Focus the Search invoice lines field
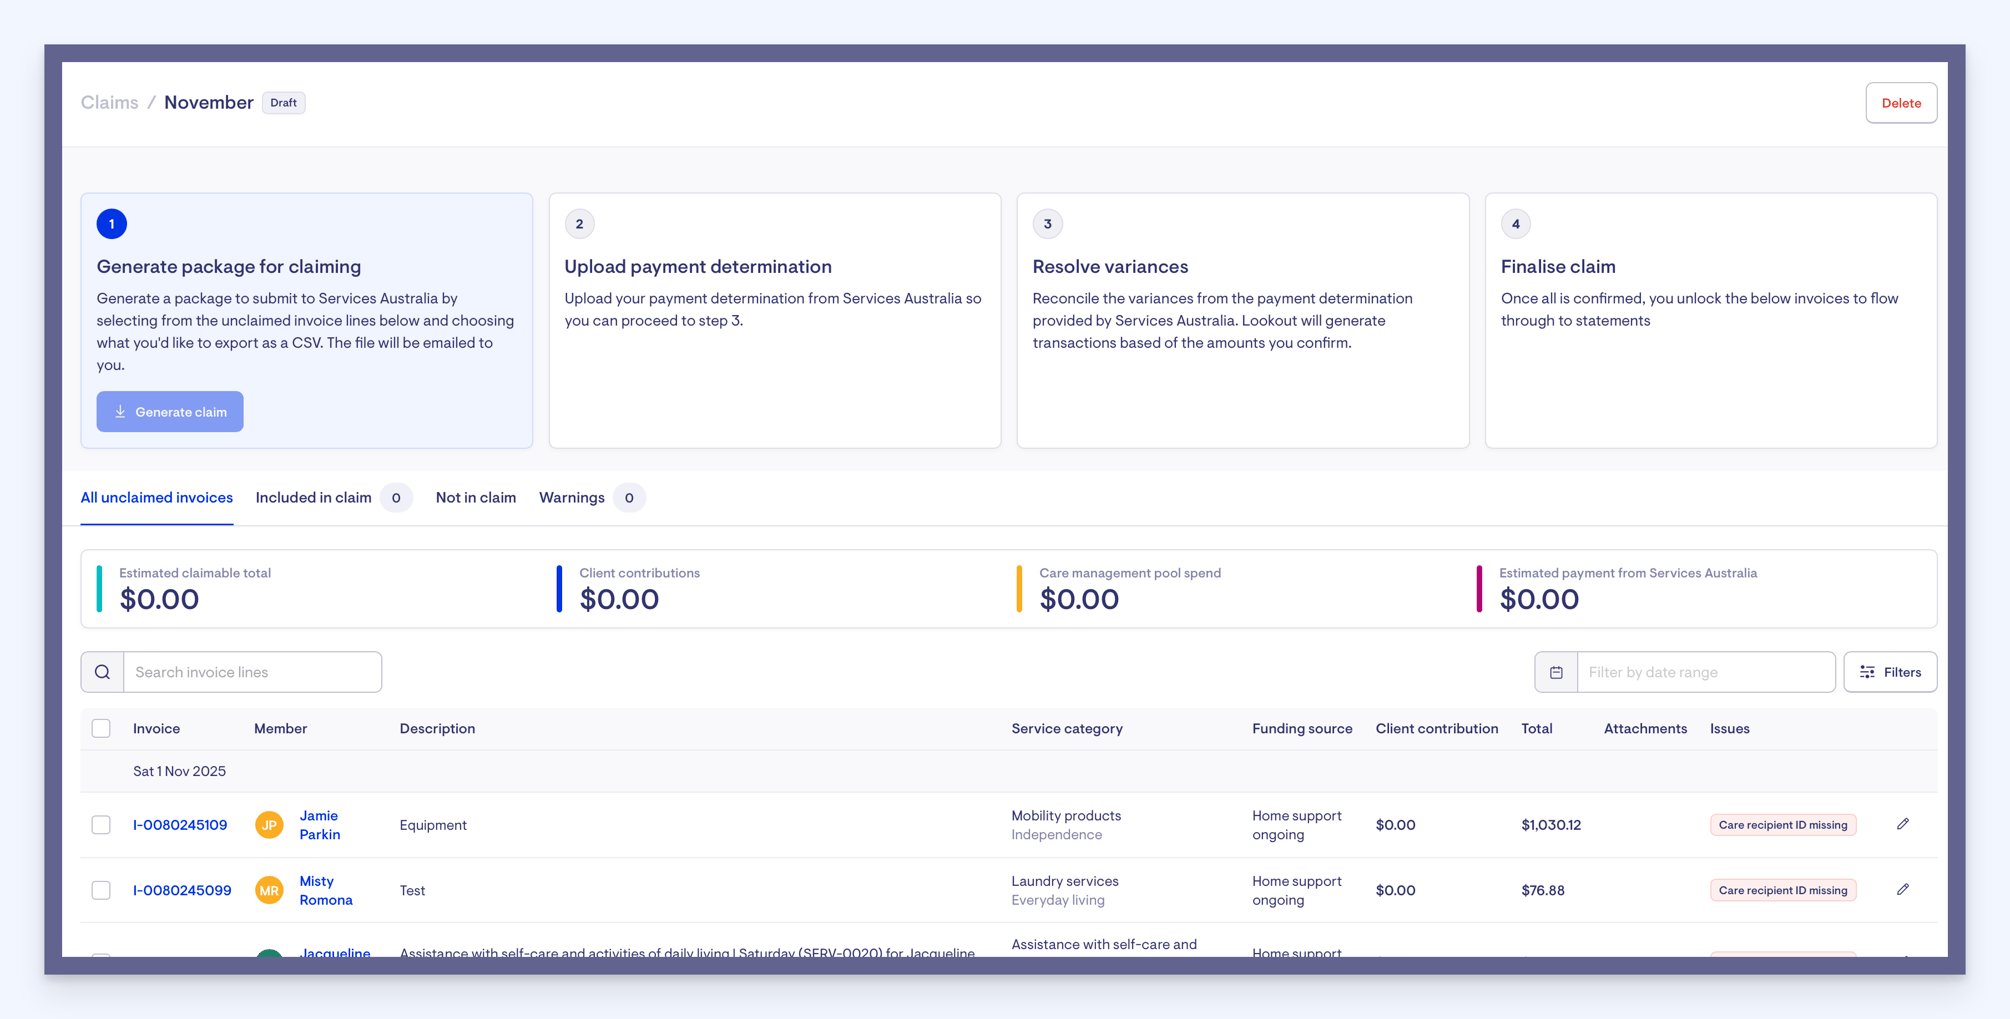2010x1019 pixels. point(252,672)
